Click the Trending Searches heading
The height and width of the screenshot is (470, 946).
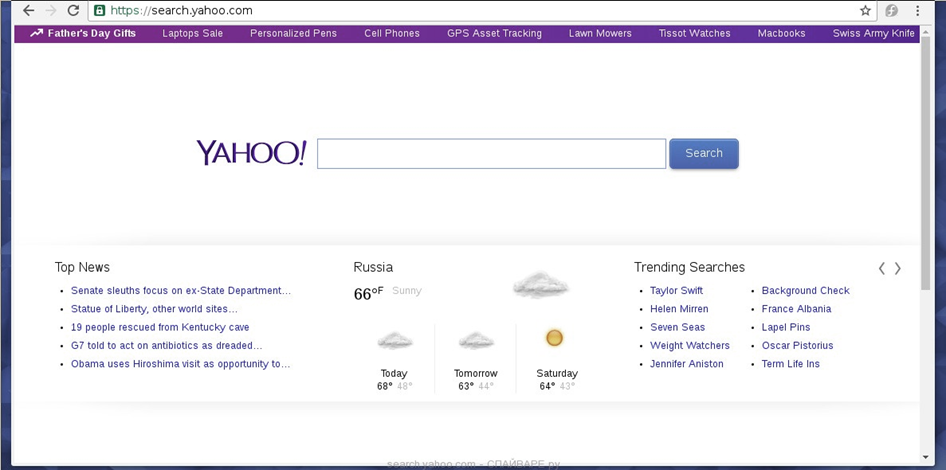(x=689, y=267)
